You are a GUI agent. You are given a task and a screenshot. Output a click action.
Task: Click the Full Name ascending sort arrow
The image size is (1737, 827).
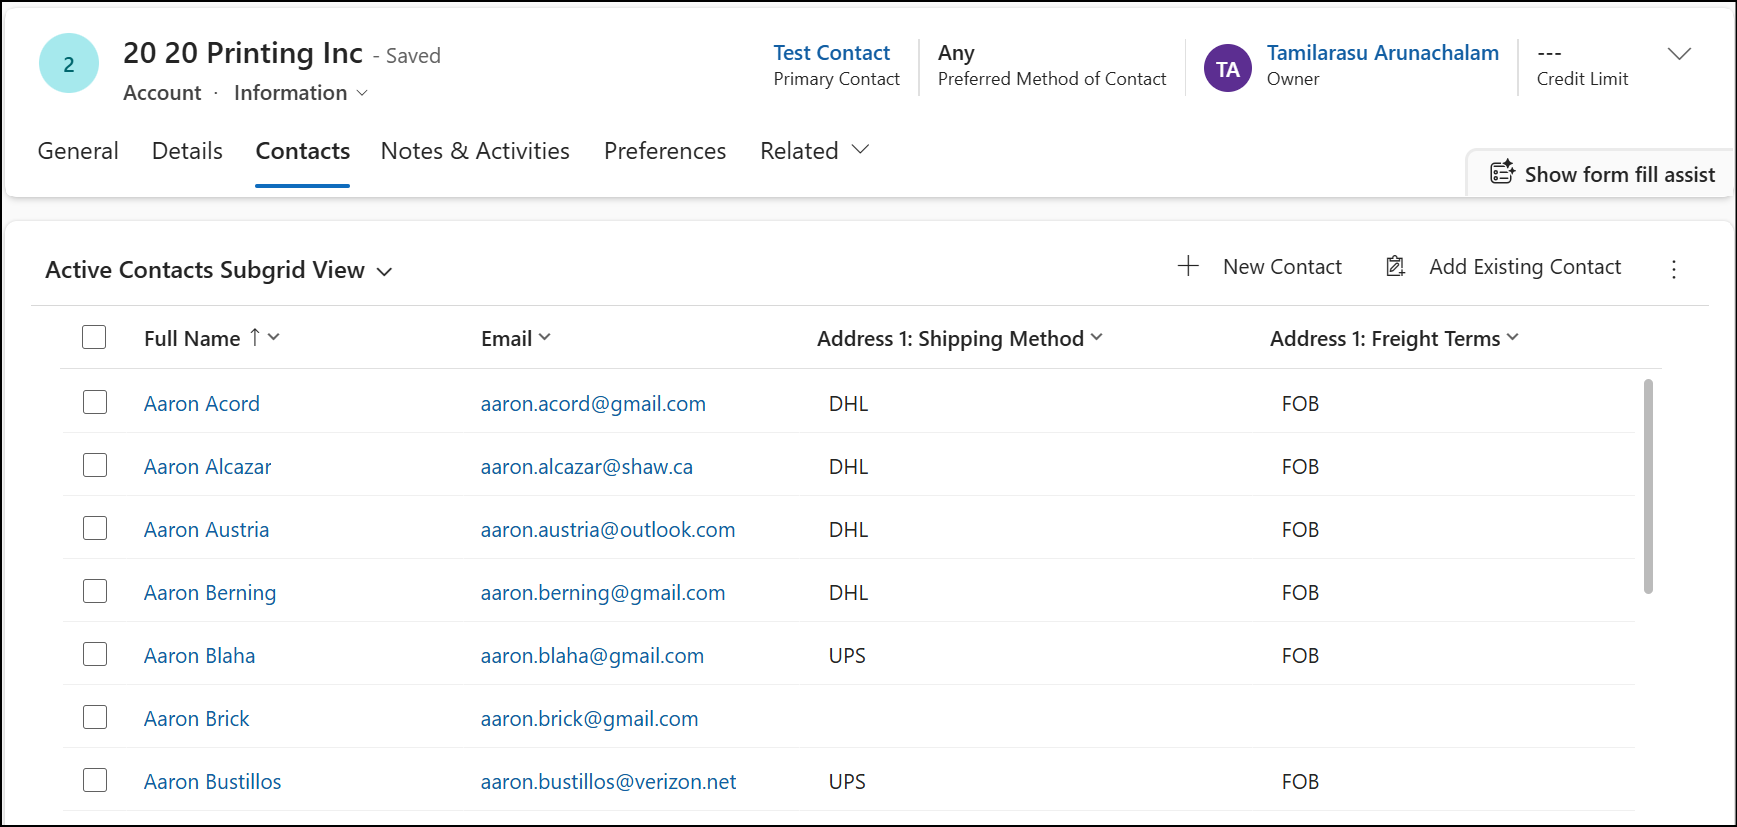point(255,337)
